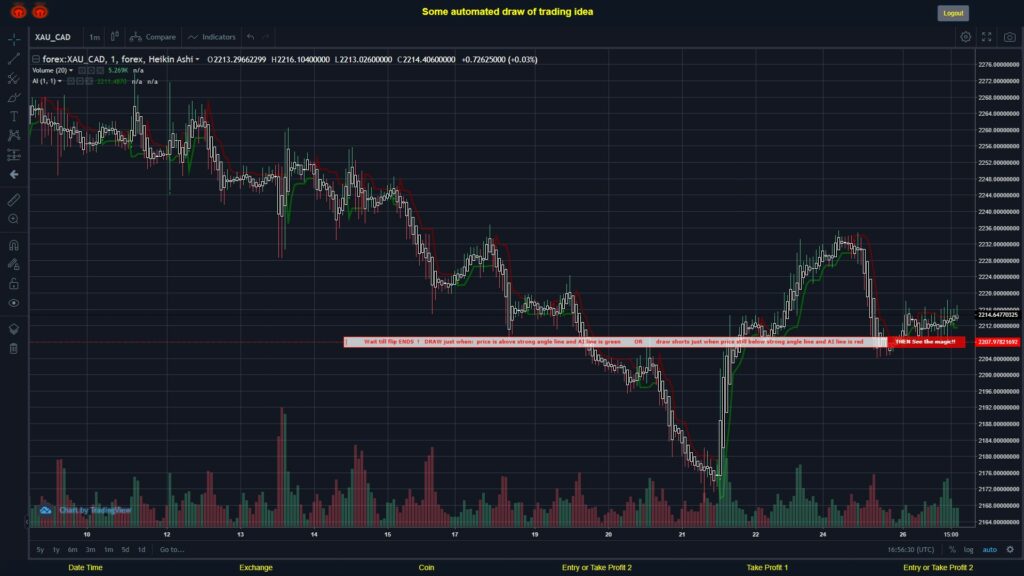Toggle percent scale mode
This screenshot has width=1024, height=576.
click(952, 550)
